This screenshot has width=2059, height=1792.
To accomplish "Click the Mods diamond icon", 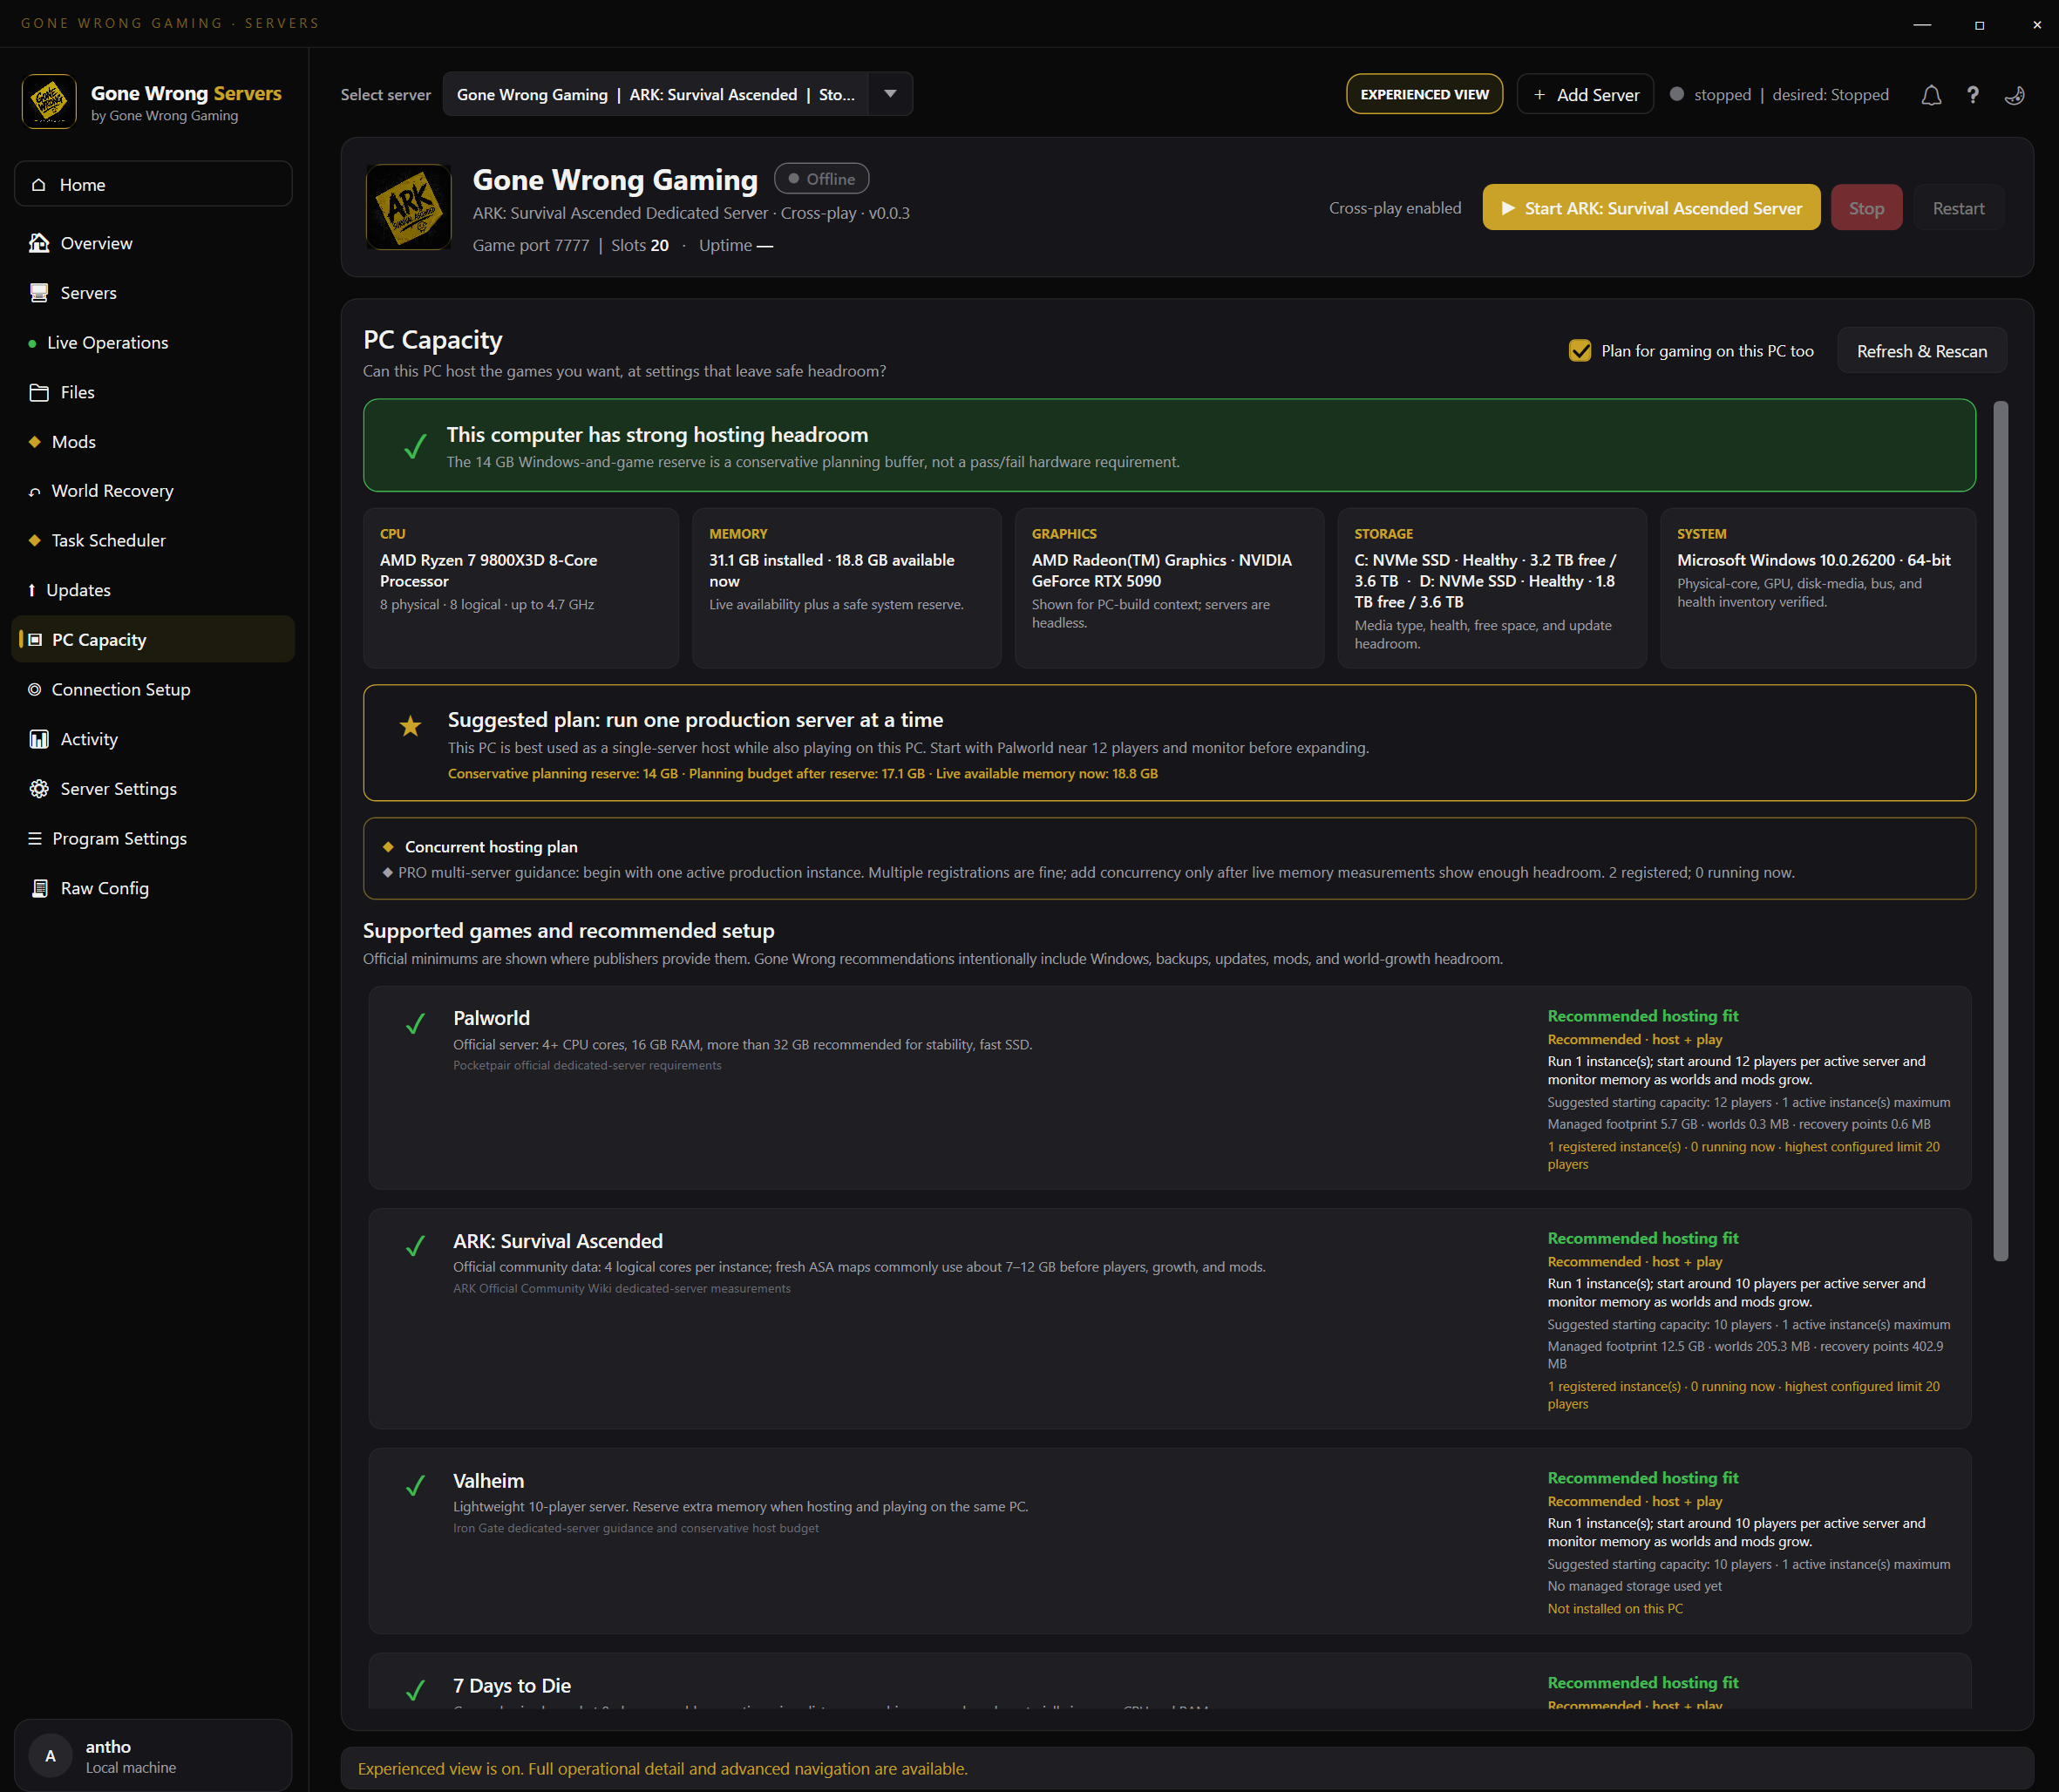I will click(35, 442).
